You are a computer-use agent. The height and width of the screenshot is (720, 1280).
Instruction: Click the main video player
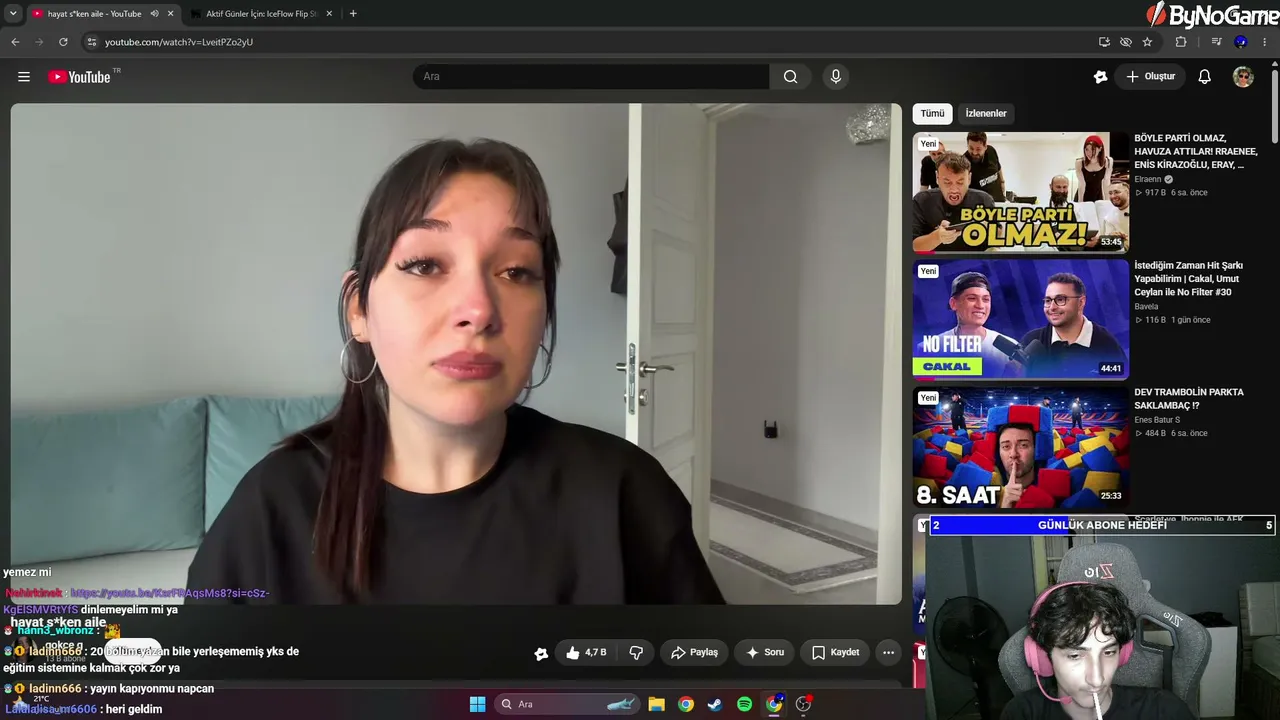456,354
